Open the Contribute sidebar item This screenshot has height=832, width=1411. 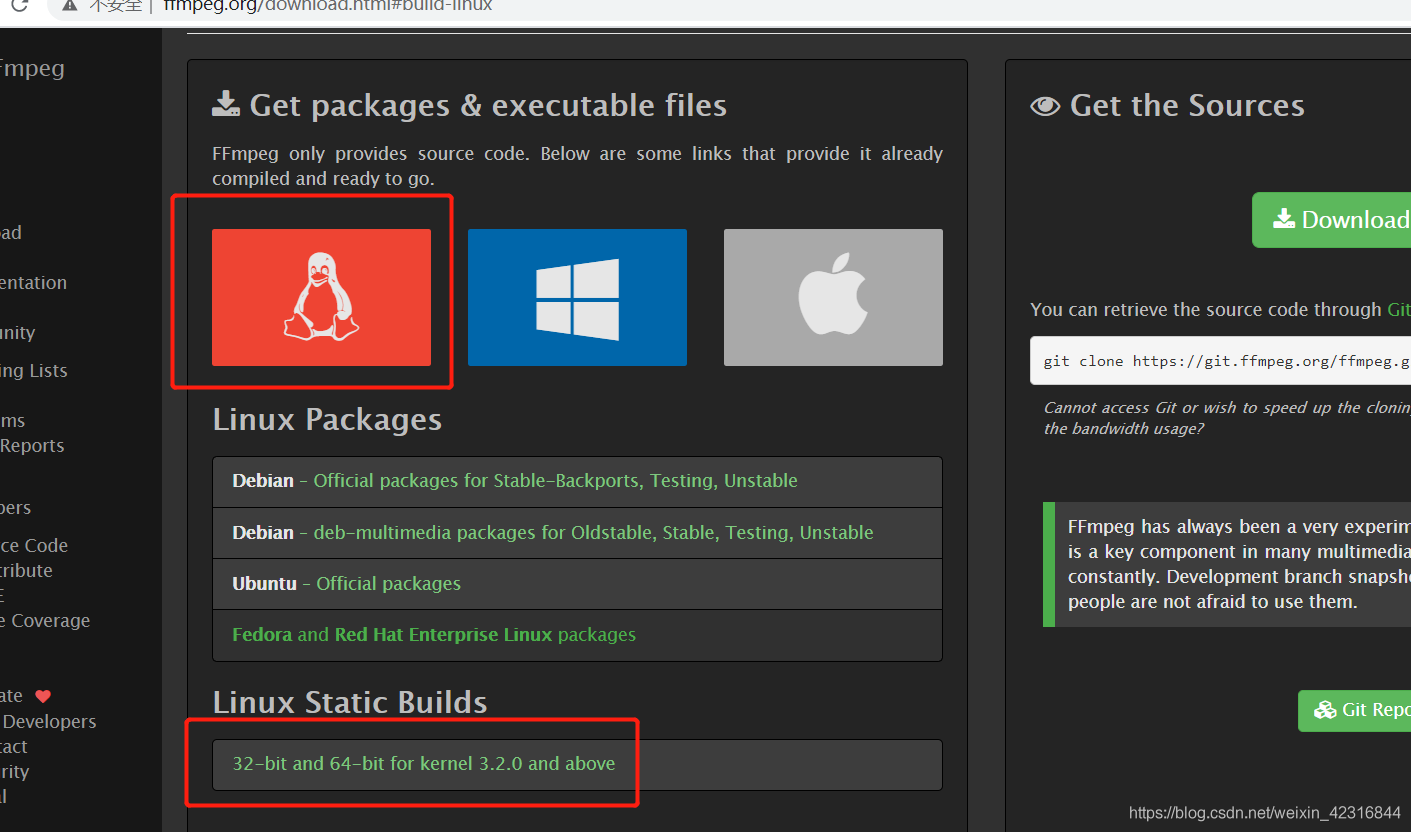click(x=26, y=571)
